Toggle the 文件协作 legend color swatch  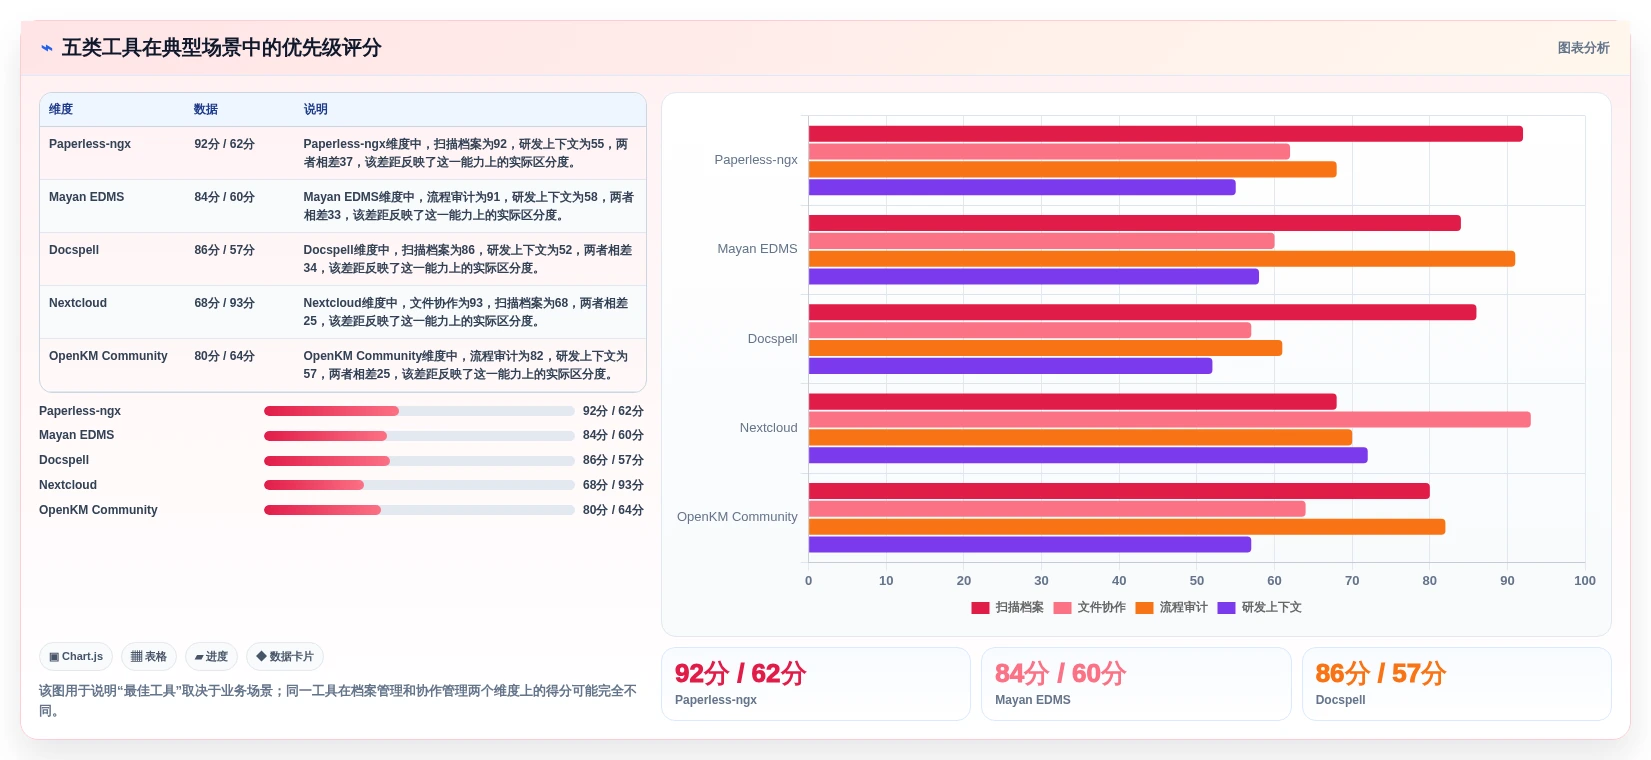1062,608
